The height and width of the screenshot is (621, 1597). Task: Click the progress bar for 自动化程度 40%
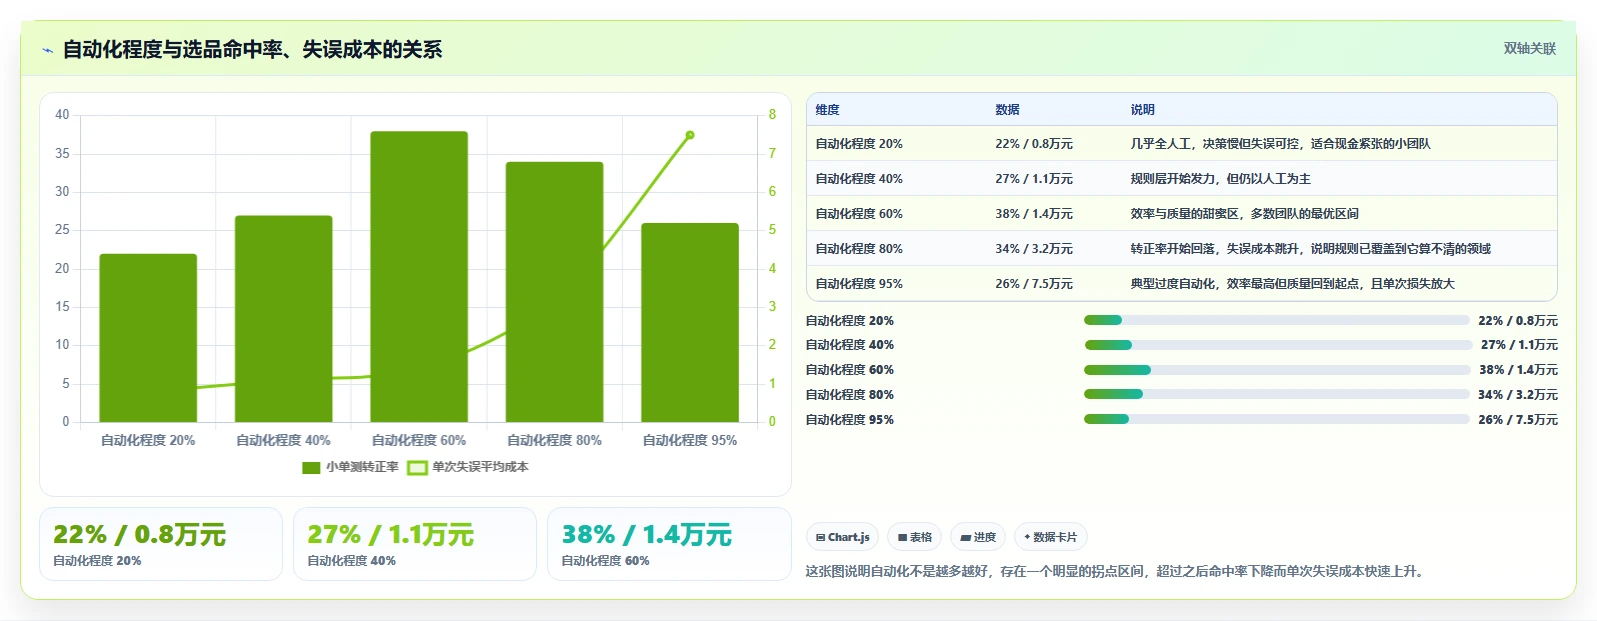pyautogui.click(x=1277, y=345)
